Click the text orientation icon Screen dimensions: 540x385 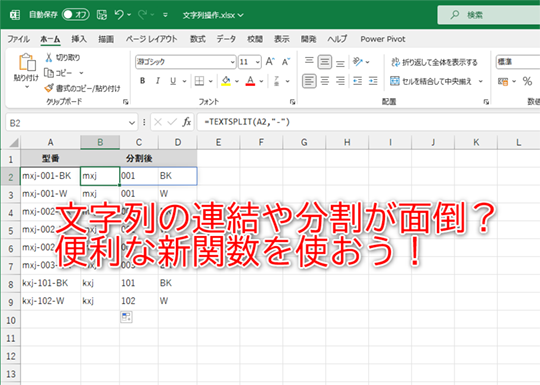358,62
